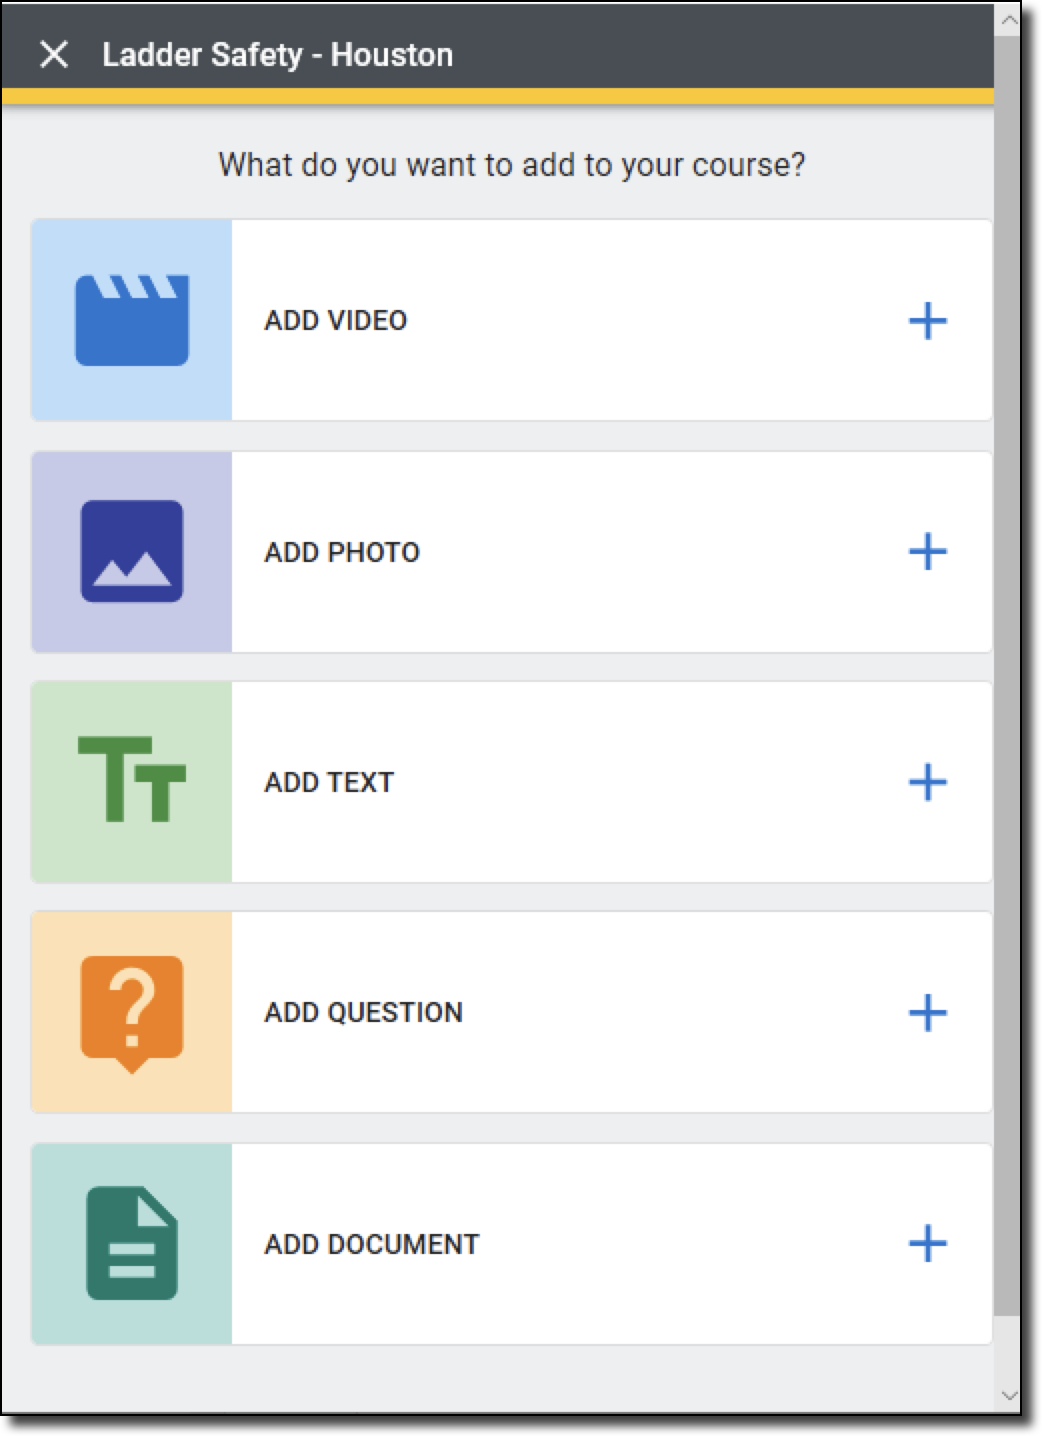This screenshot has width=1042, height=1436.
Task: Select the ADD QUESTION label
Action: tap(363, 1012)
